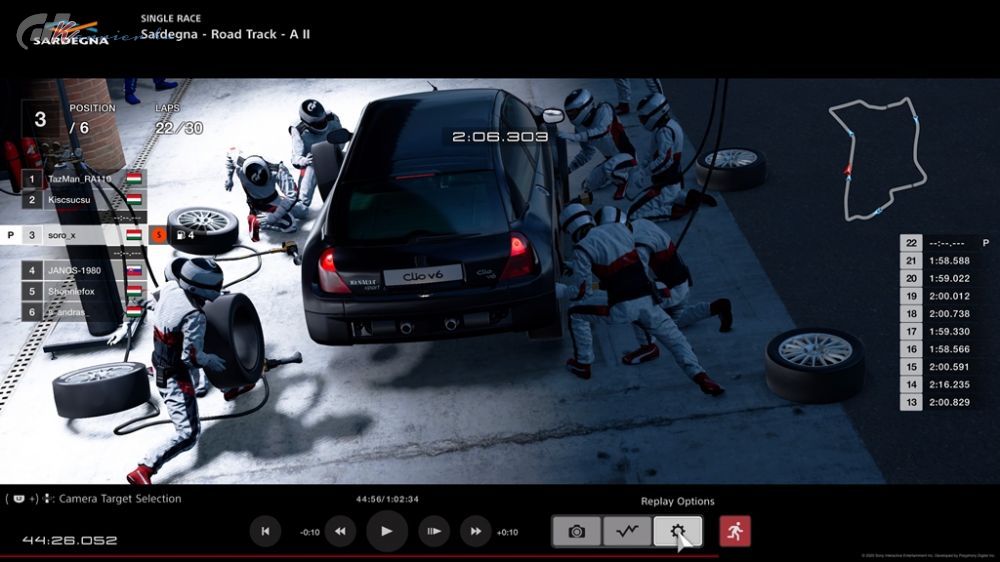Exit replay with the red running-man icon
1000x562 pixels.
pyautogui.click(x=735, y=531)
